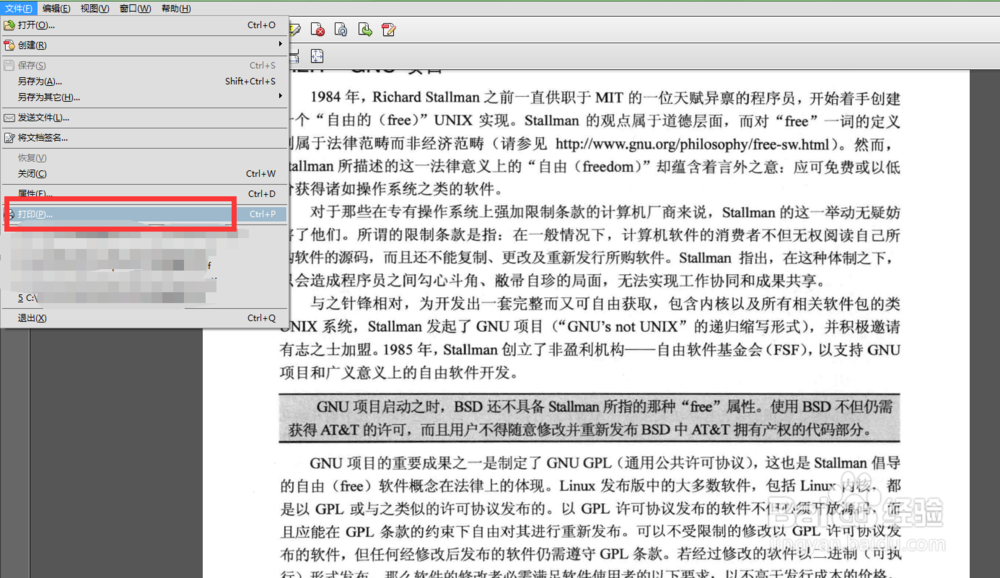
Task: Click the shaded note beginning 'GNU 项目启动之时'
Action: point(589,418)
